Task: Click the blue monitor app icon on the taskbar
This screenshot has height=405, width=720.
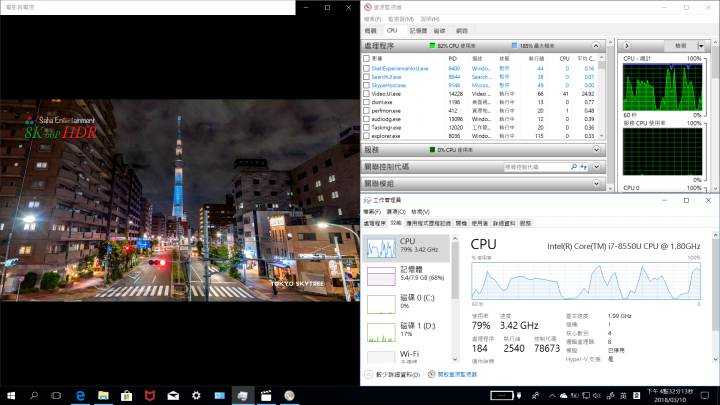Action: 219,395
